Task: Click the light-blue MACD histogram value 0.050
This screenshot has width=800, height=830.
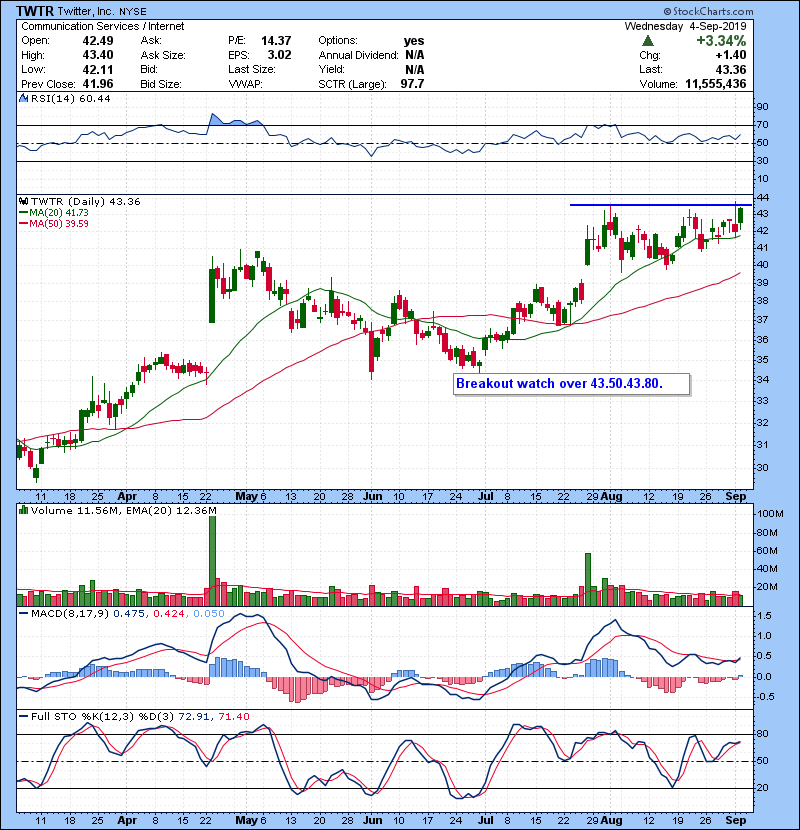Action: (209, 614)
